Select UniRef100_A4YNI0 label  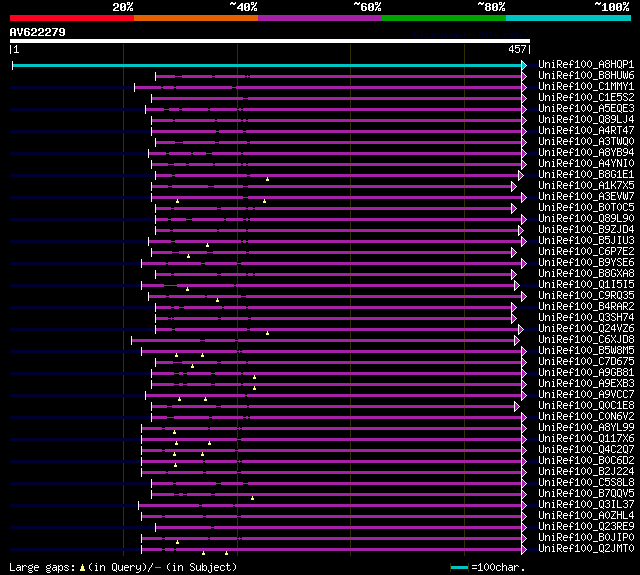pyautogui.click(x=586, y=164)
